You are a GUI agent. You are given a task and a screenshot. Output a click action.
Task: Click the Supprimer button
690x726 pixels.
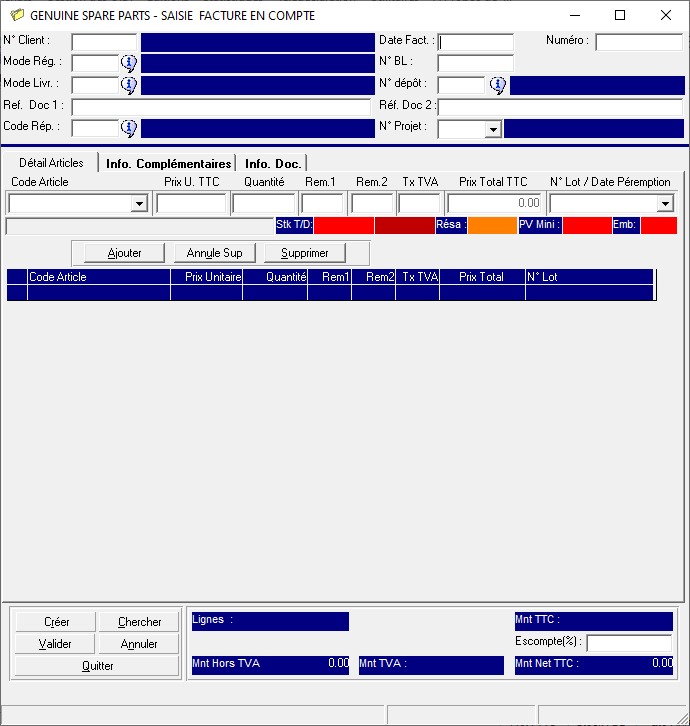[x=305, y=253]
